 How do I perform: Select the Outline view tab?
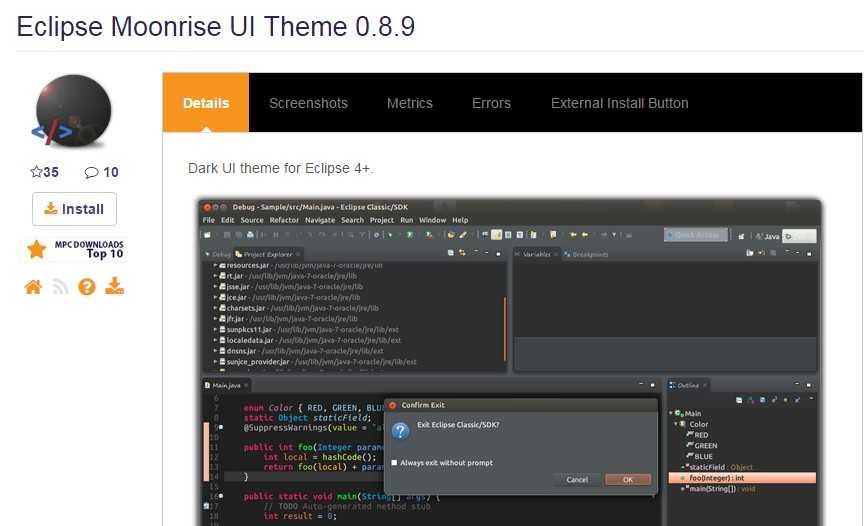pos(688,385)
